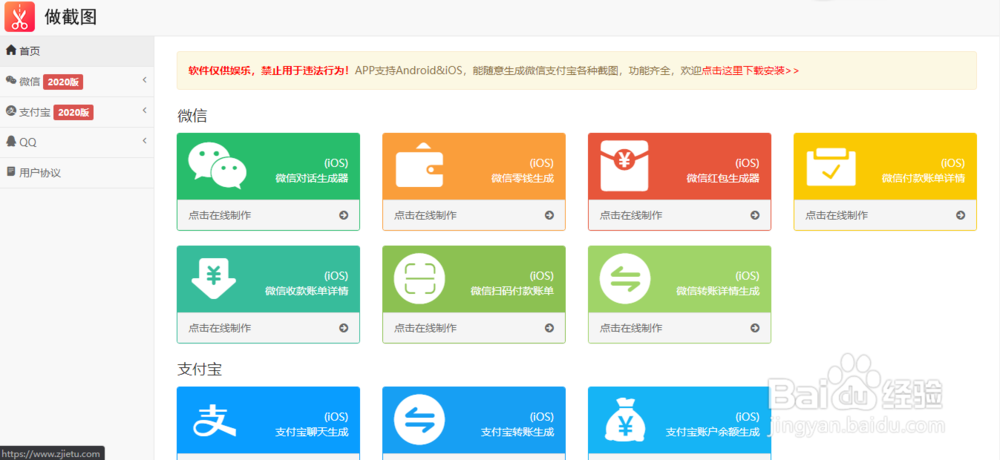Click the transfer arrows icon on 微信转账详情生成
The width and height of the screenshot is (1000, 460).
pos(625,279)
